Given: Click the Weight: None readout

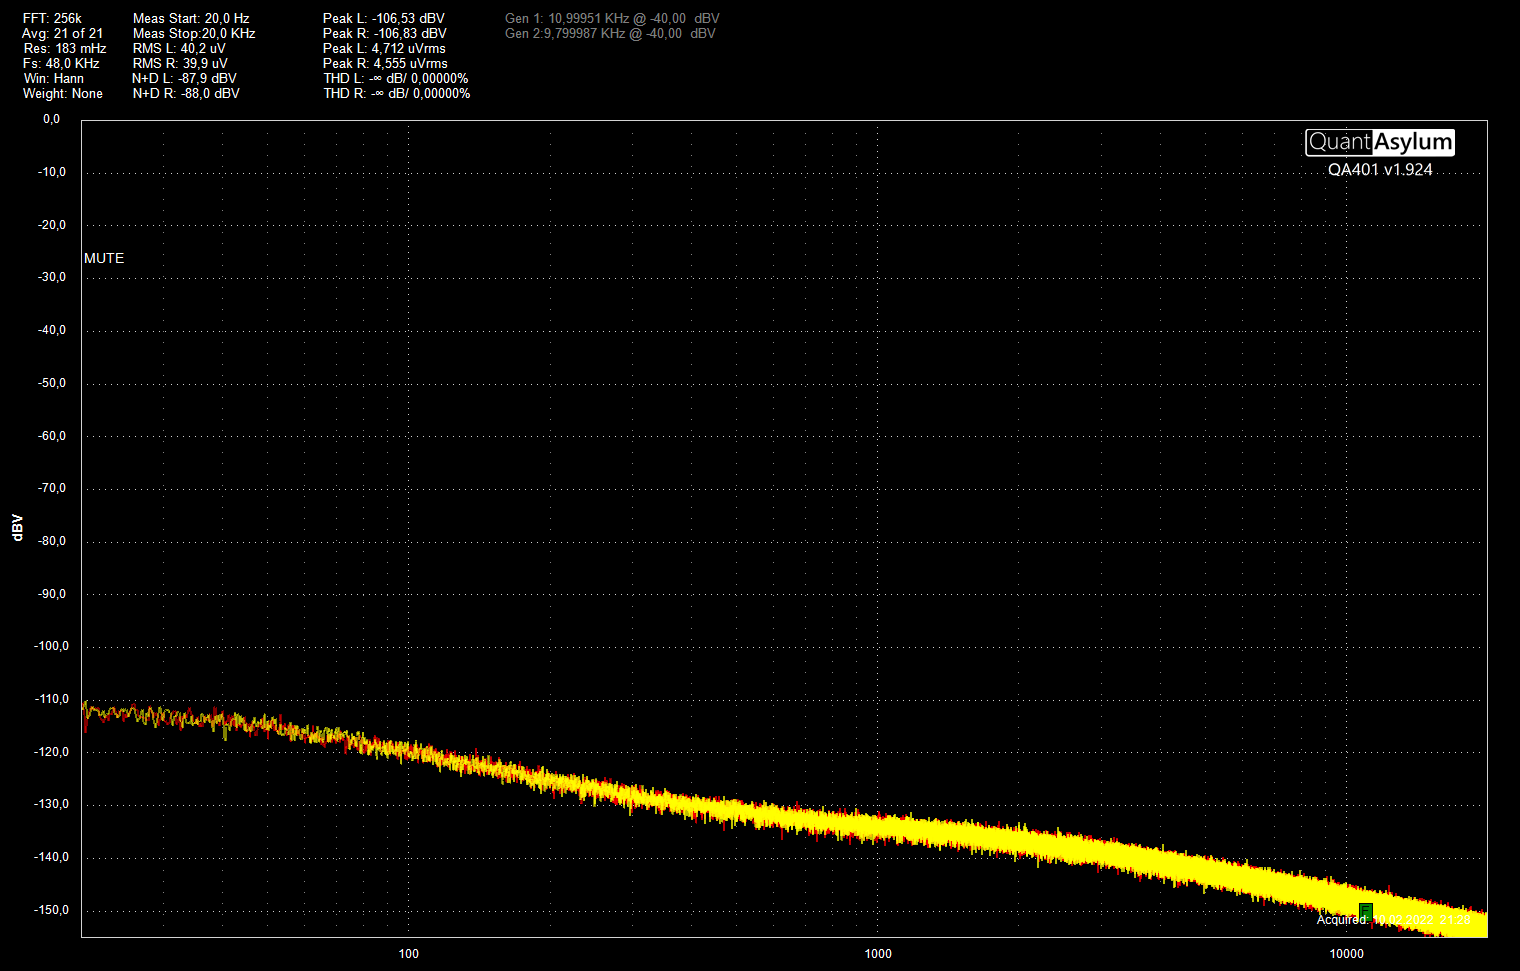Looking at the screenshot, I should (x=63, y=93).
